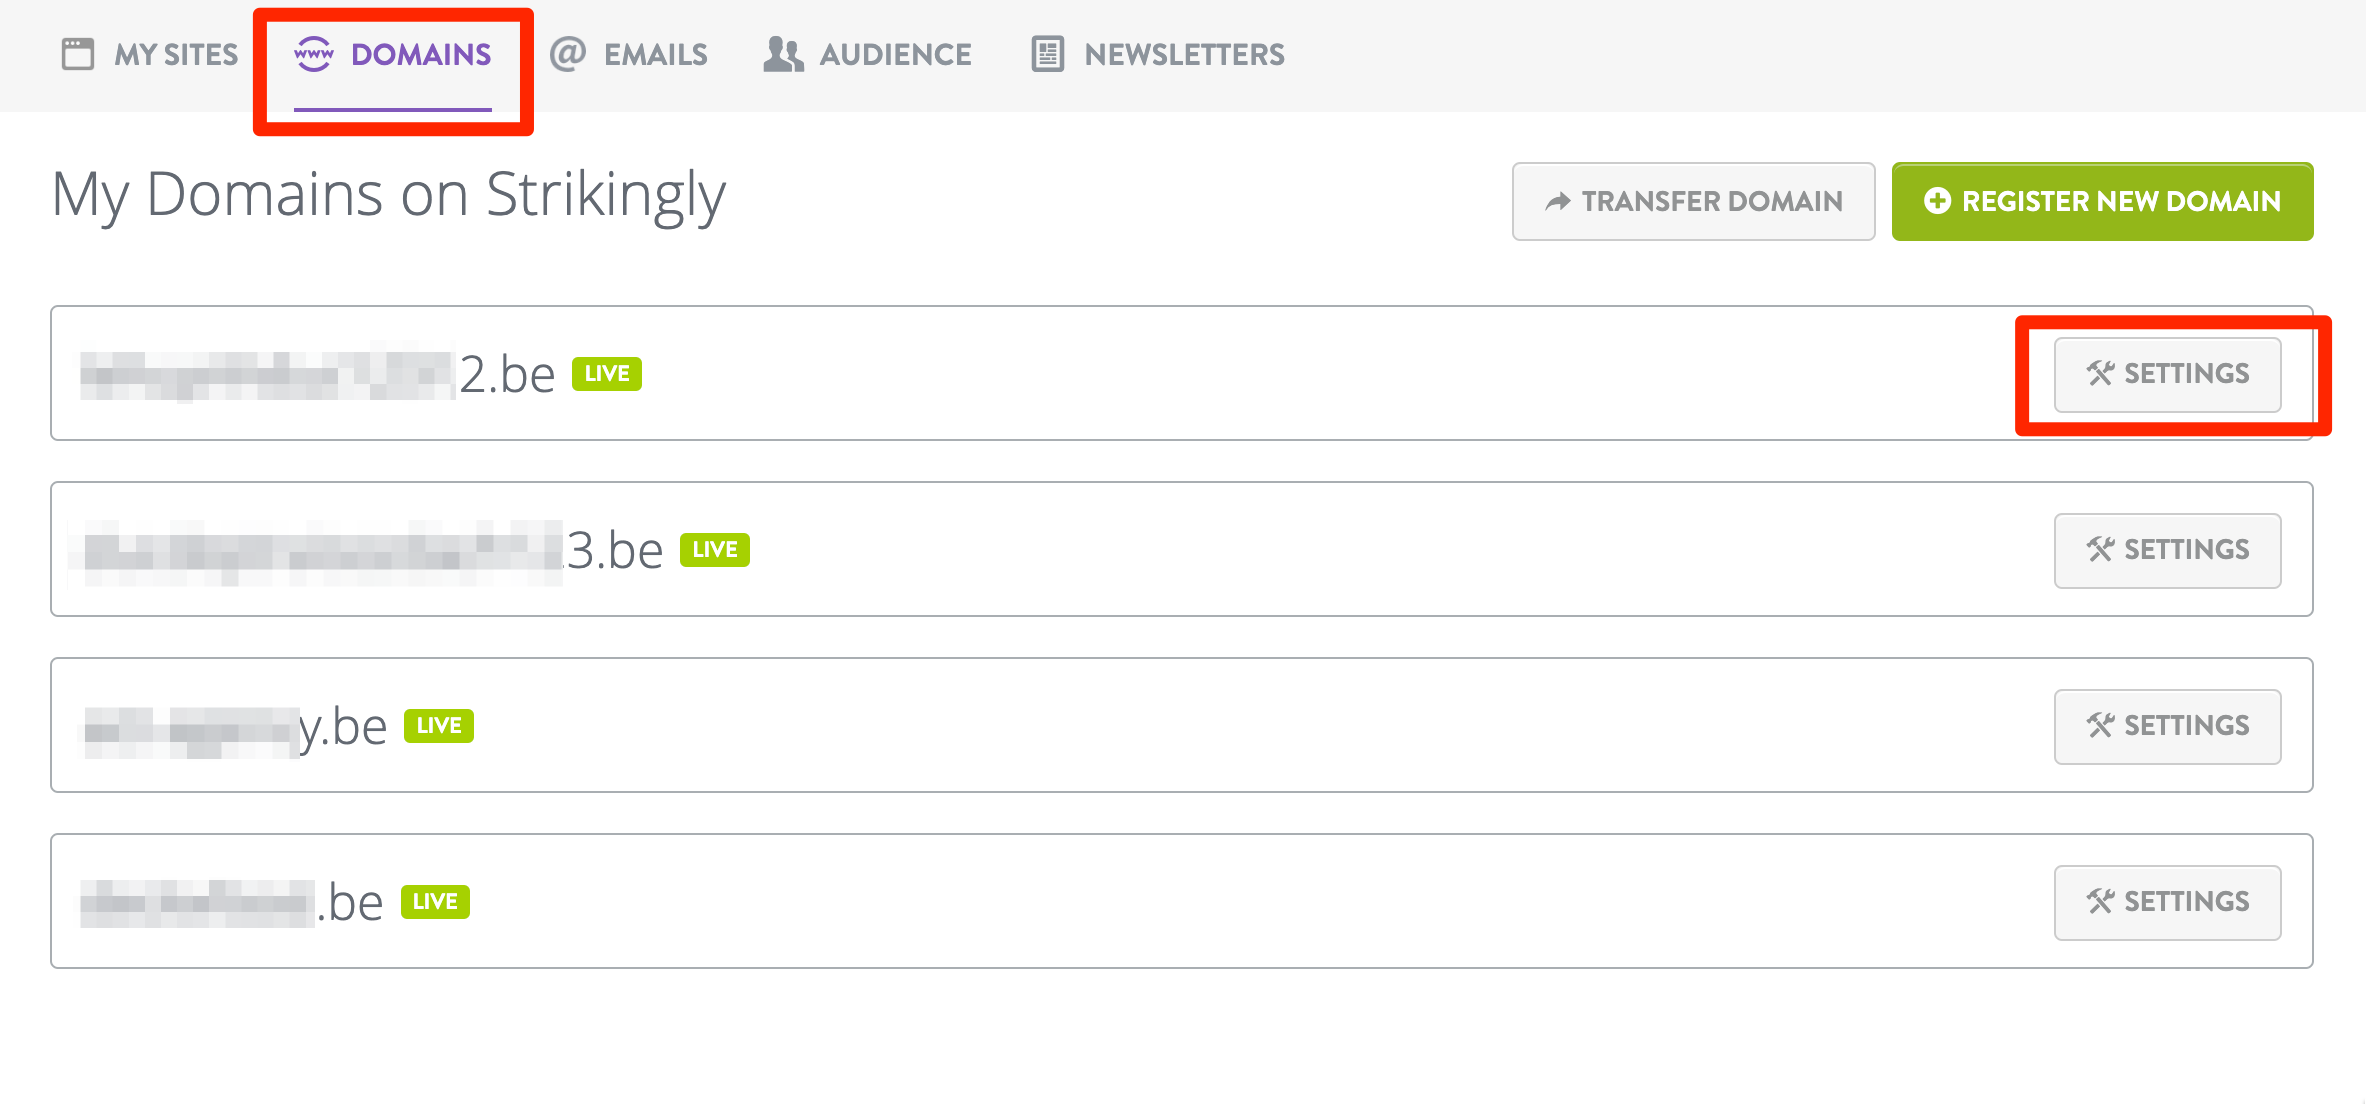Viewport: 2366px width, 1104px height.
Task: Open Settings for the last .be domain
Action: pyautogui.click(x=2167, y=902)
